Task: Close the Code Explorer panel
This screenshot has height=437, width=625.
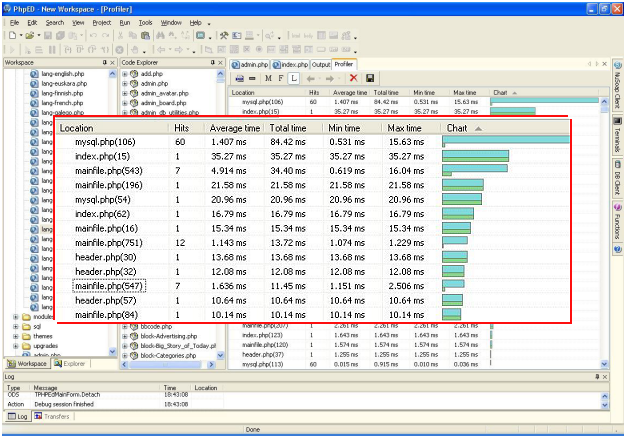Action: pos(220,63)
